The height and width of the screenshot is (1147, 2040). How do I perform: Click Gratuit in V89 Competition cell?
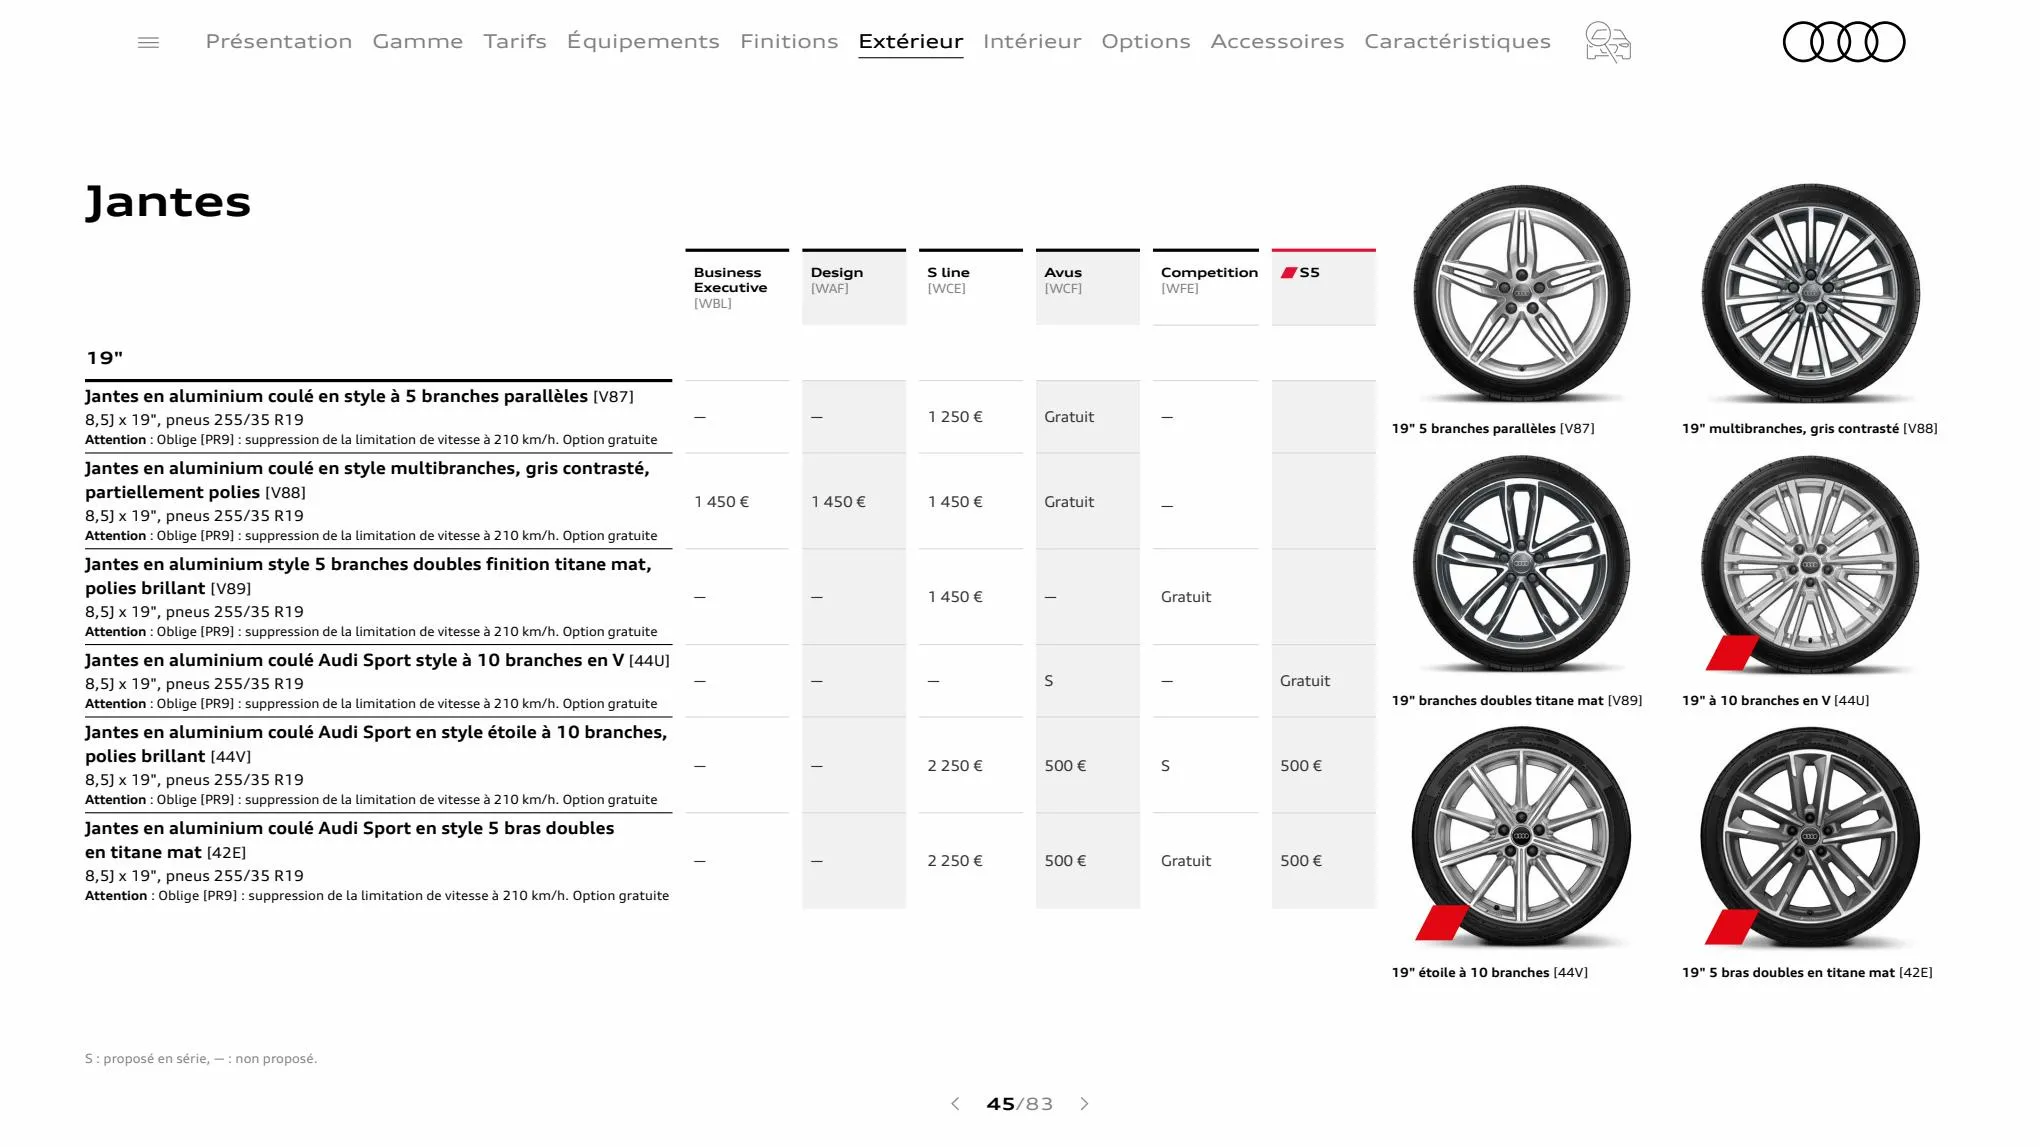point(1186,597)
